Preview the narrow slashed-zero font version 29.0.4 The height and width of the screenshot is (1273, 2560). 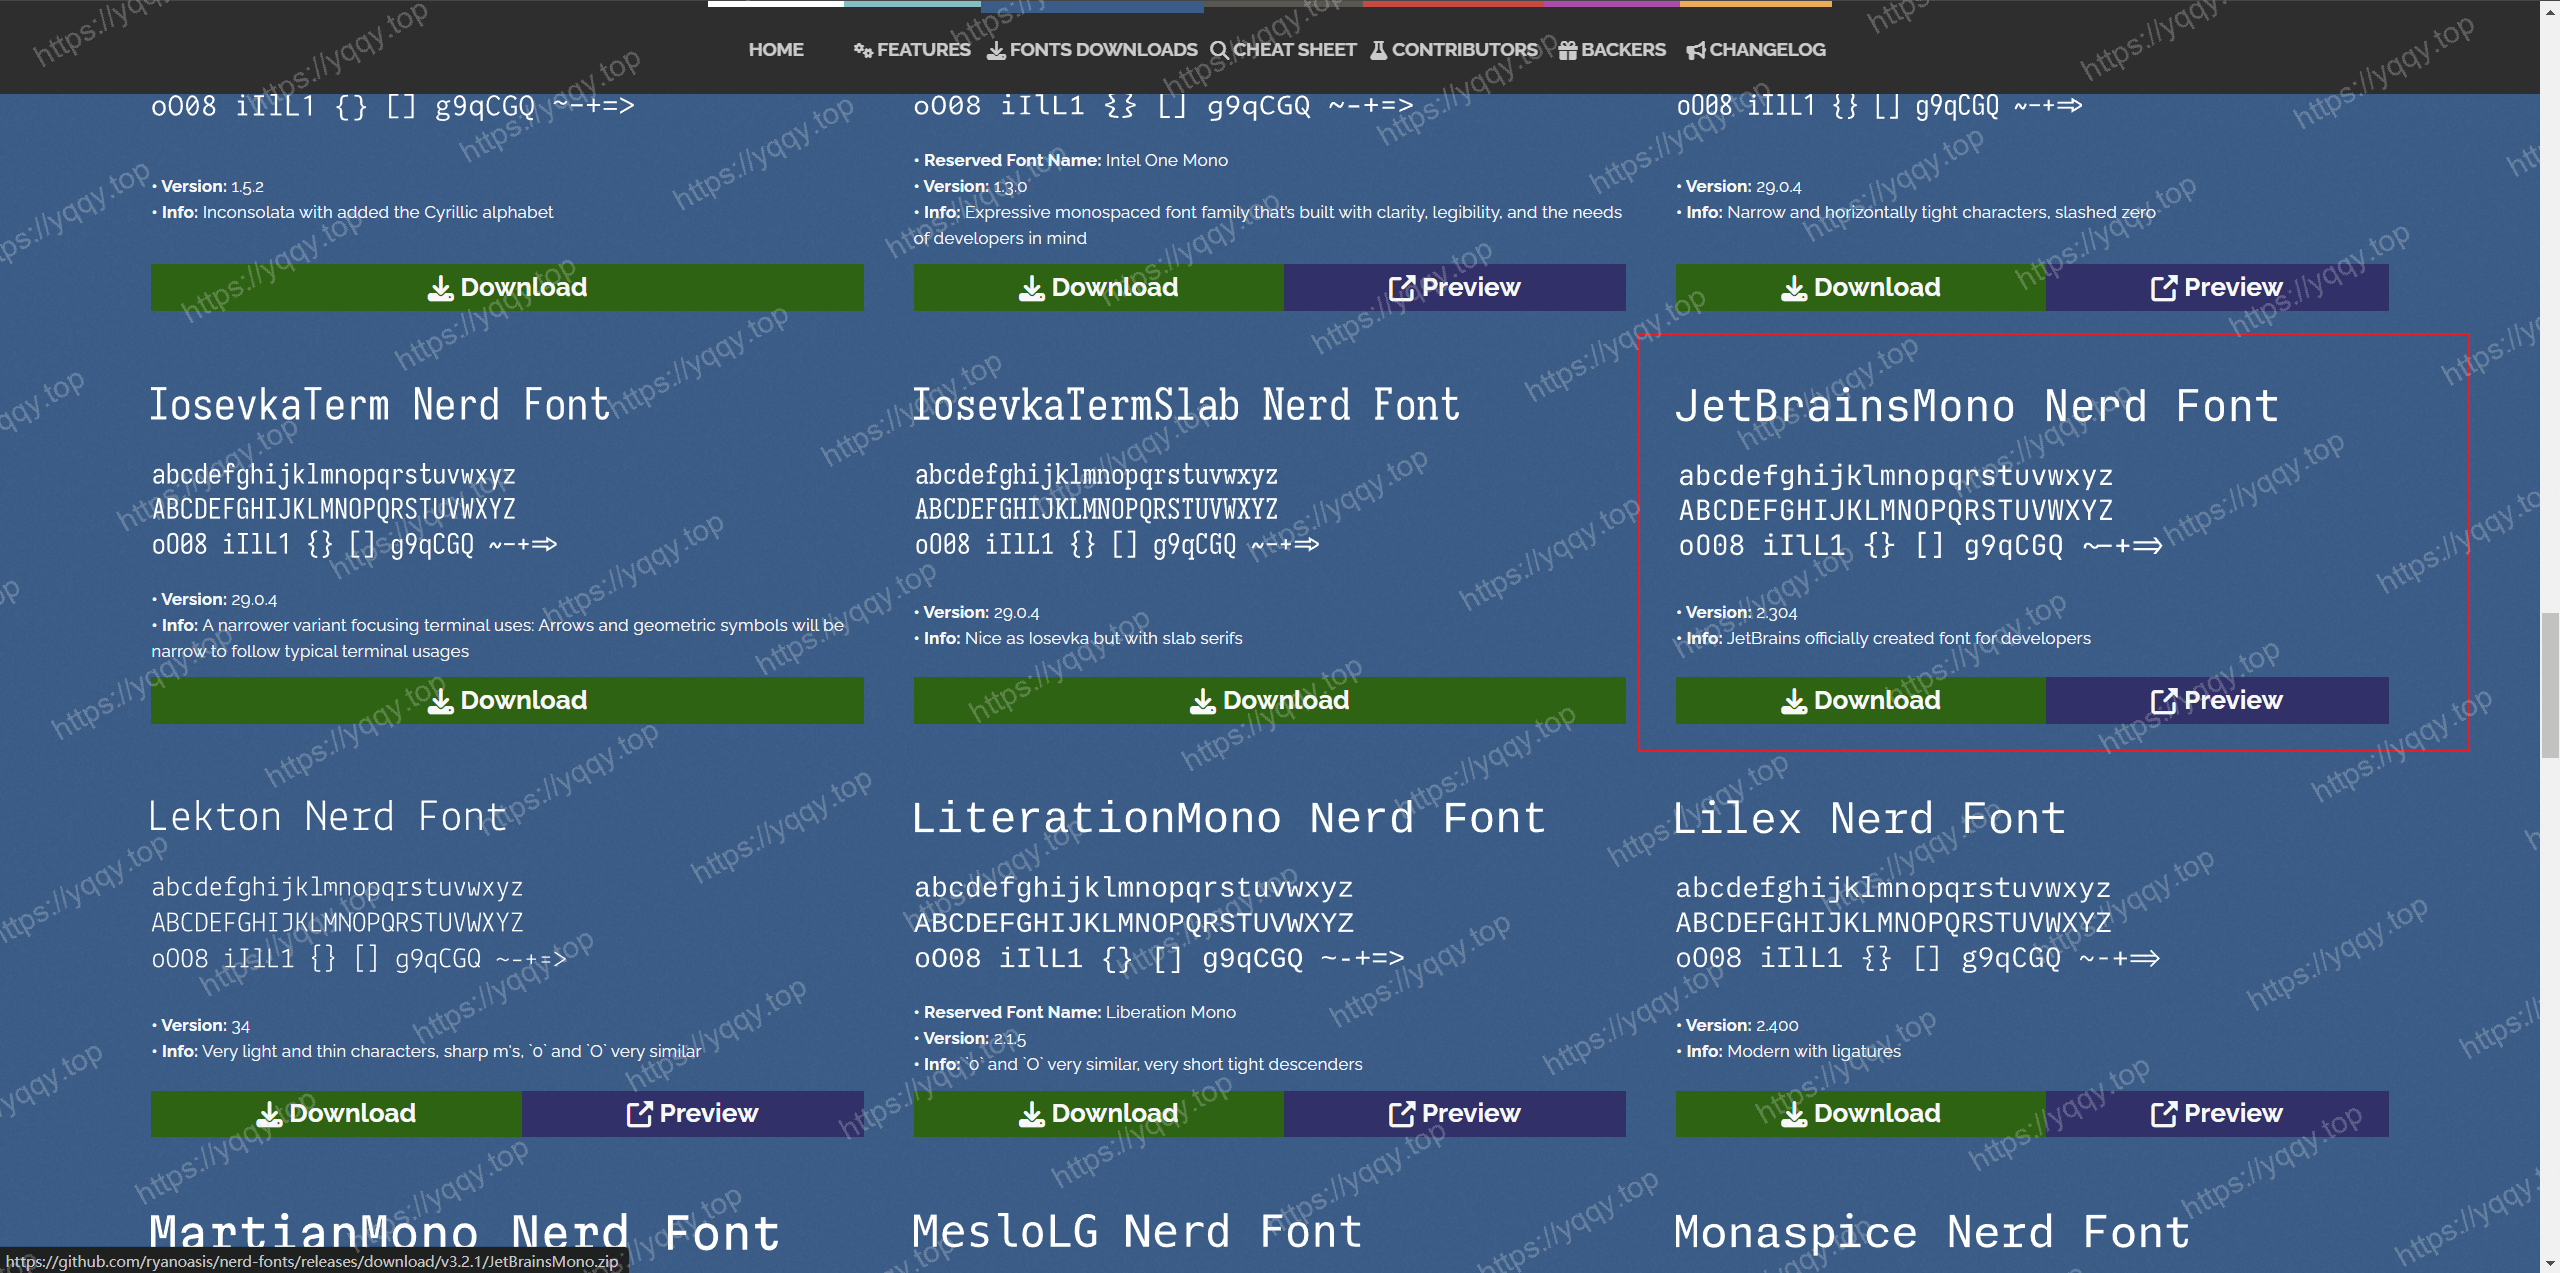pos(2217,288)
